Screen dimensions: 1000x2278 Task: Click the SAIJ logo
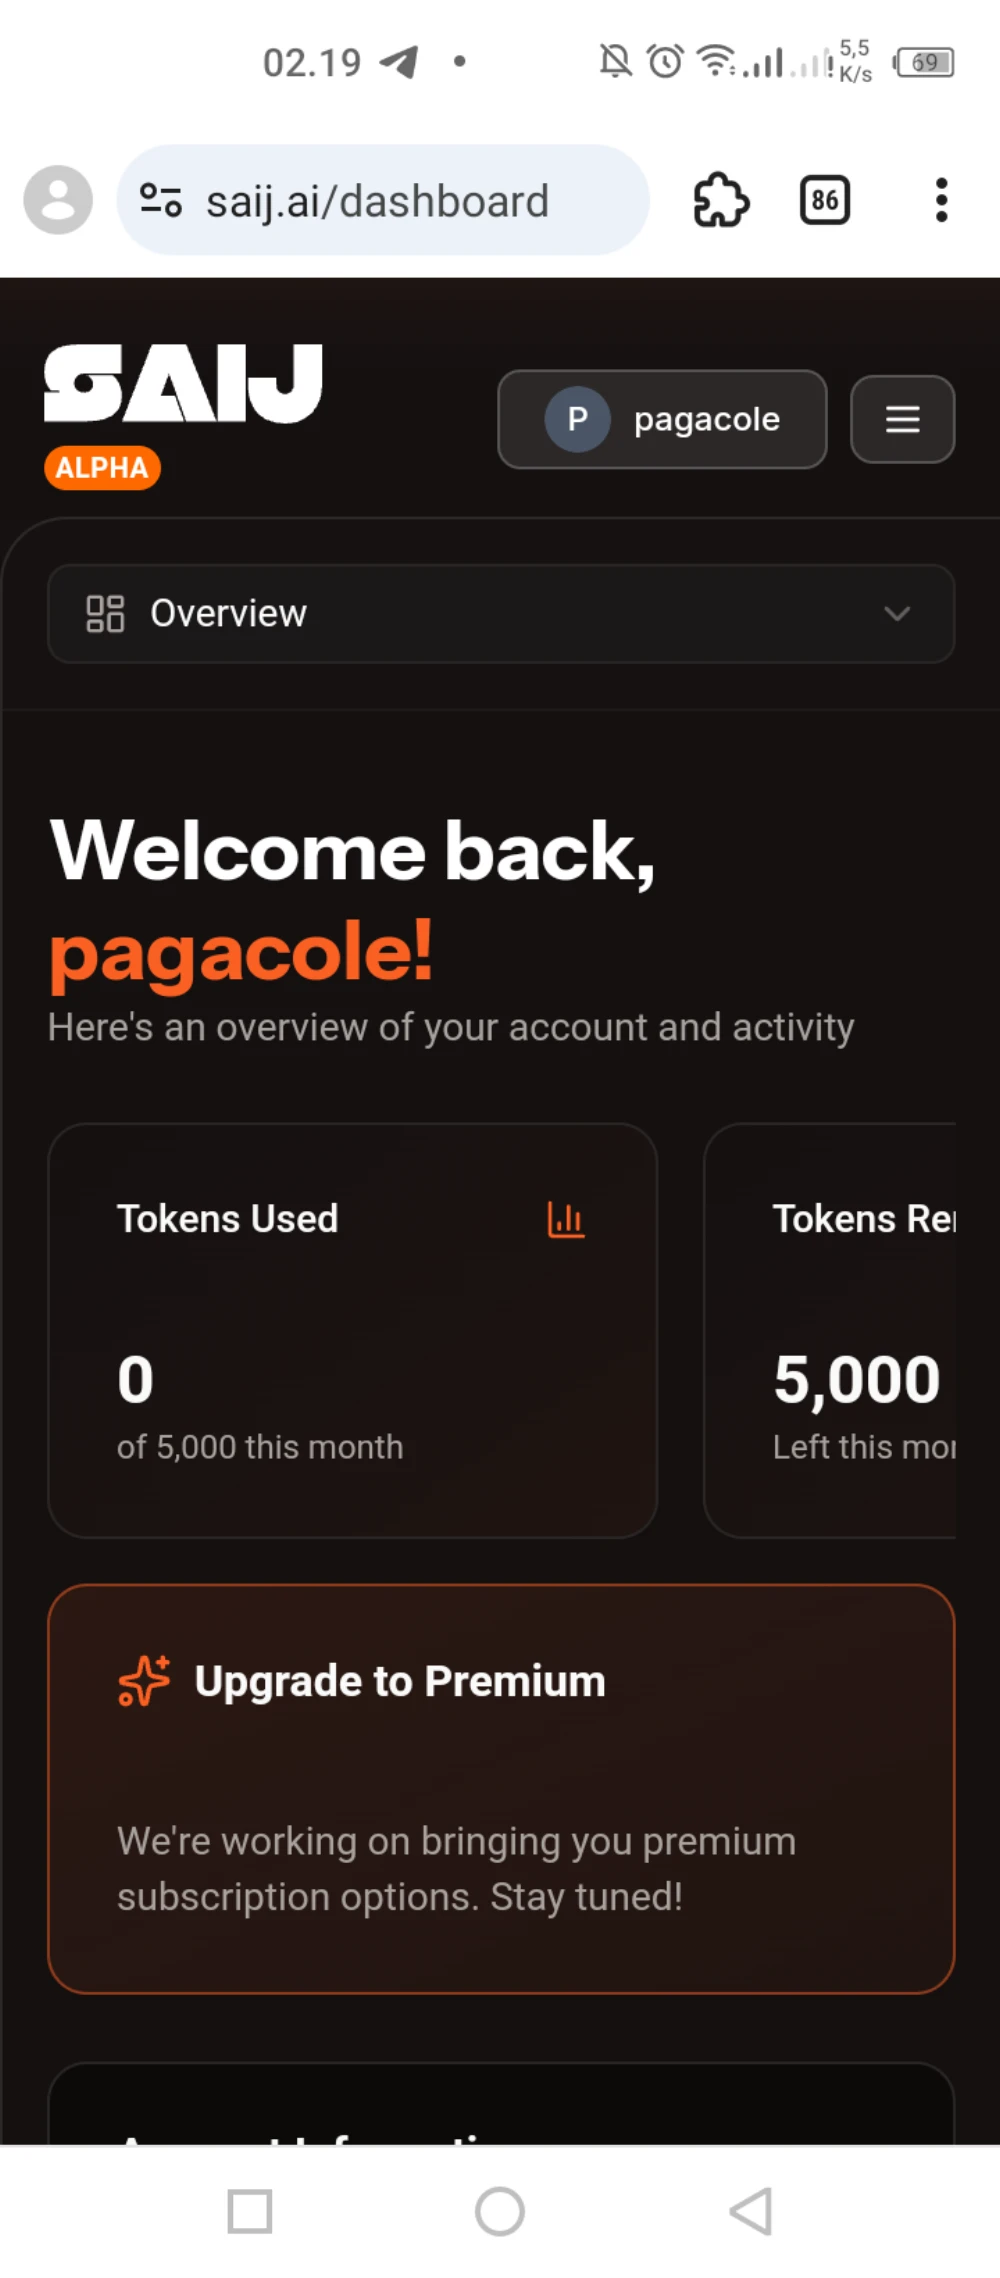183,383
